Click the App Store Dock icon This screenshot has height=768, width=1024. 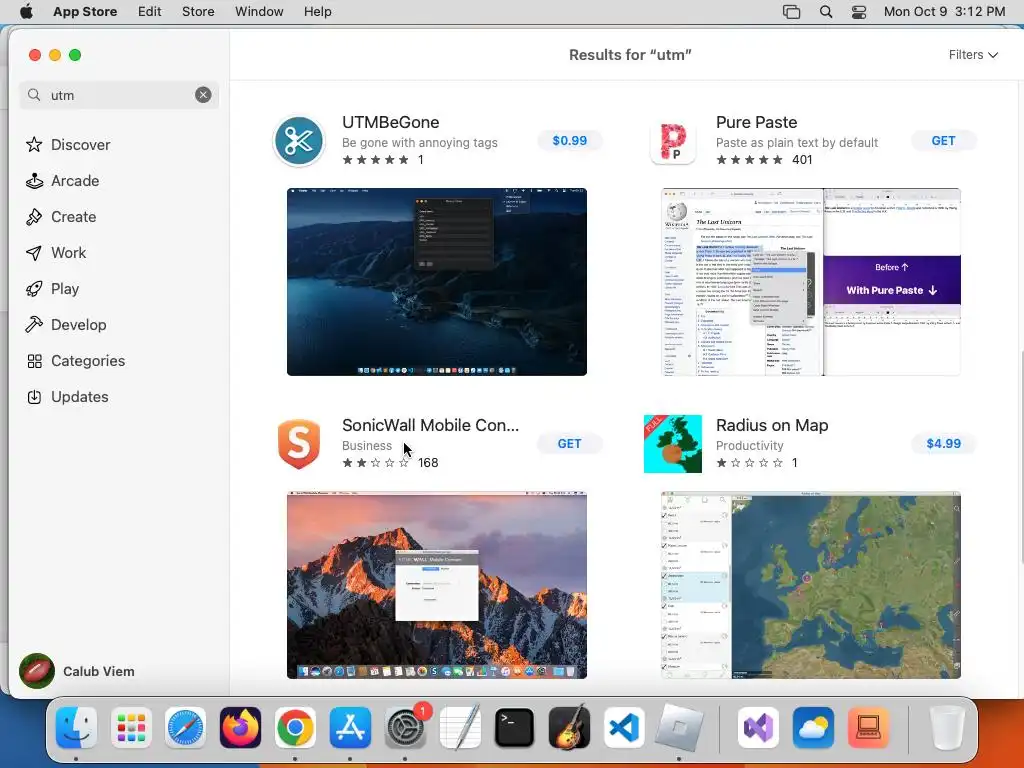point(350,727)
